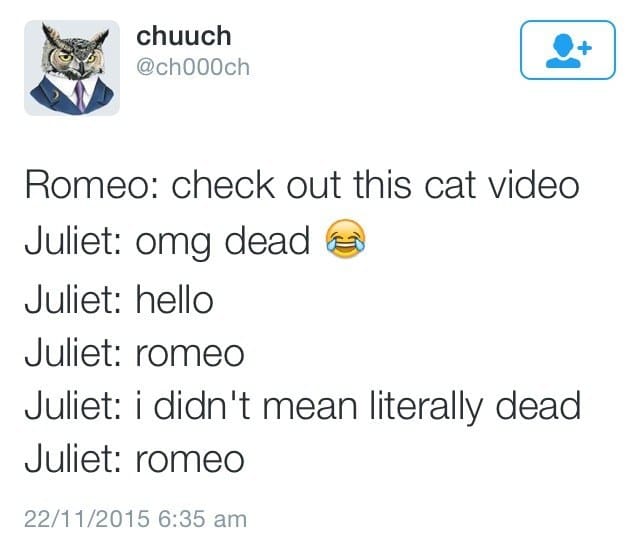Click the follow user button
Viewport: 640px width, 545px height.
pos(567,50)
